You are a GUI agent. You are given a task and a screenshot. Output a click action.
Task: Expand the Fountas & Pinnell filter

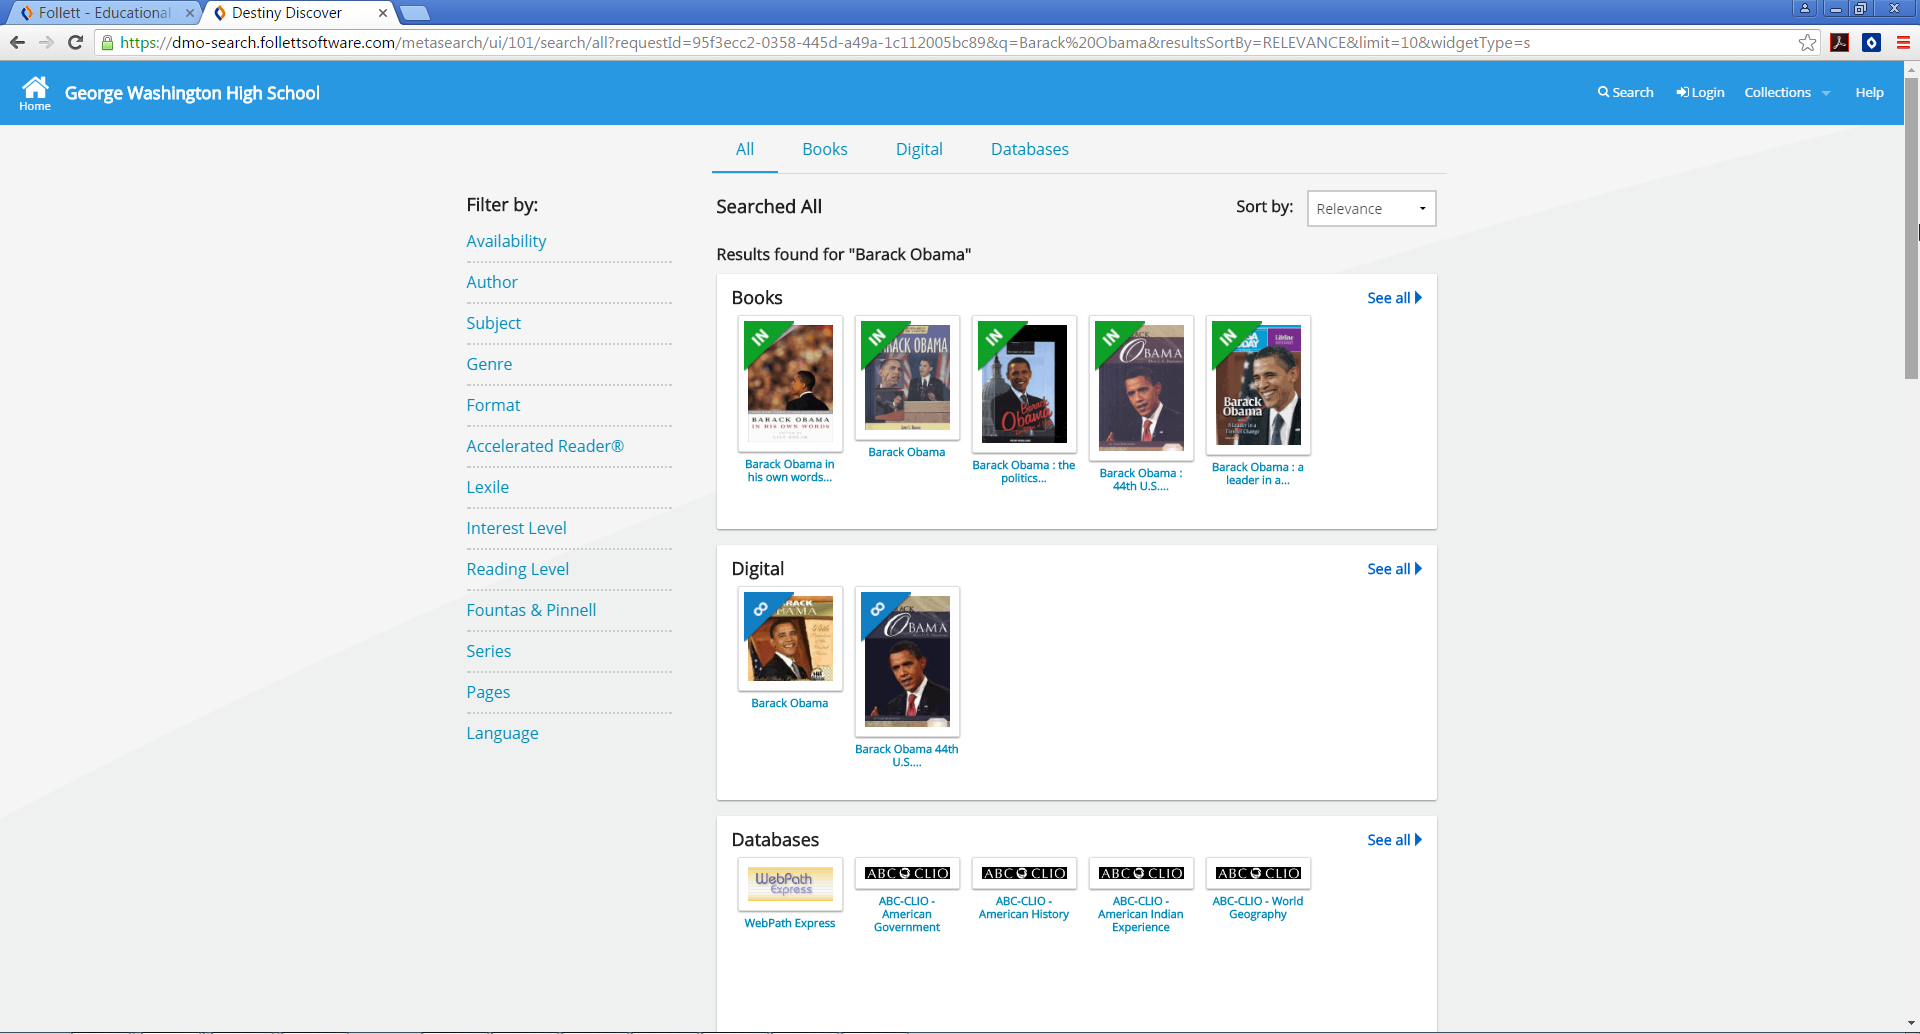pyautogui.click(x=531, y=610)
